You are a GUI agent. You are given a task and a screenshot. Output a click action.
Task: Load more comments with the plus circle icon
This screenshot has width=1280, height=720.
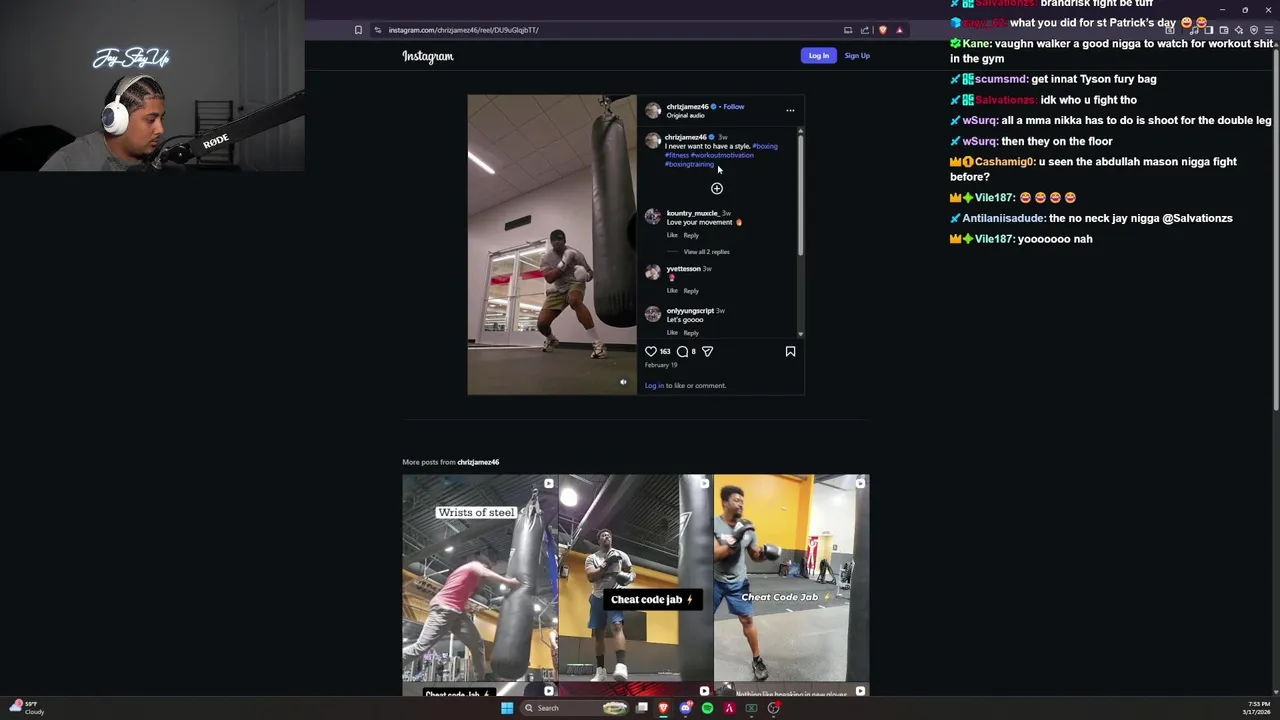pyautogui.click(x=717, y=189)
